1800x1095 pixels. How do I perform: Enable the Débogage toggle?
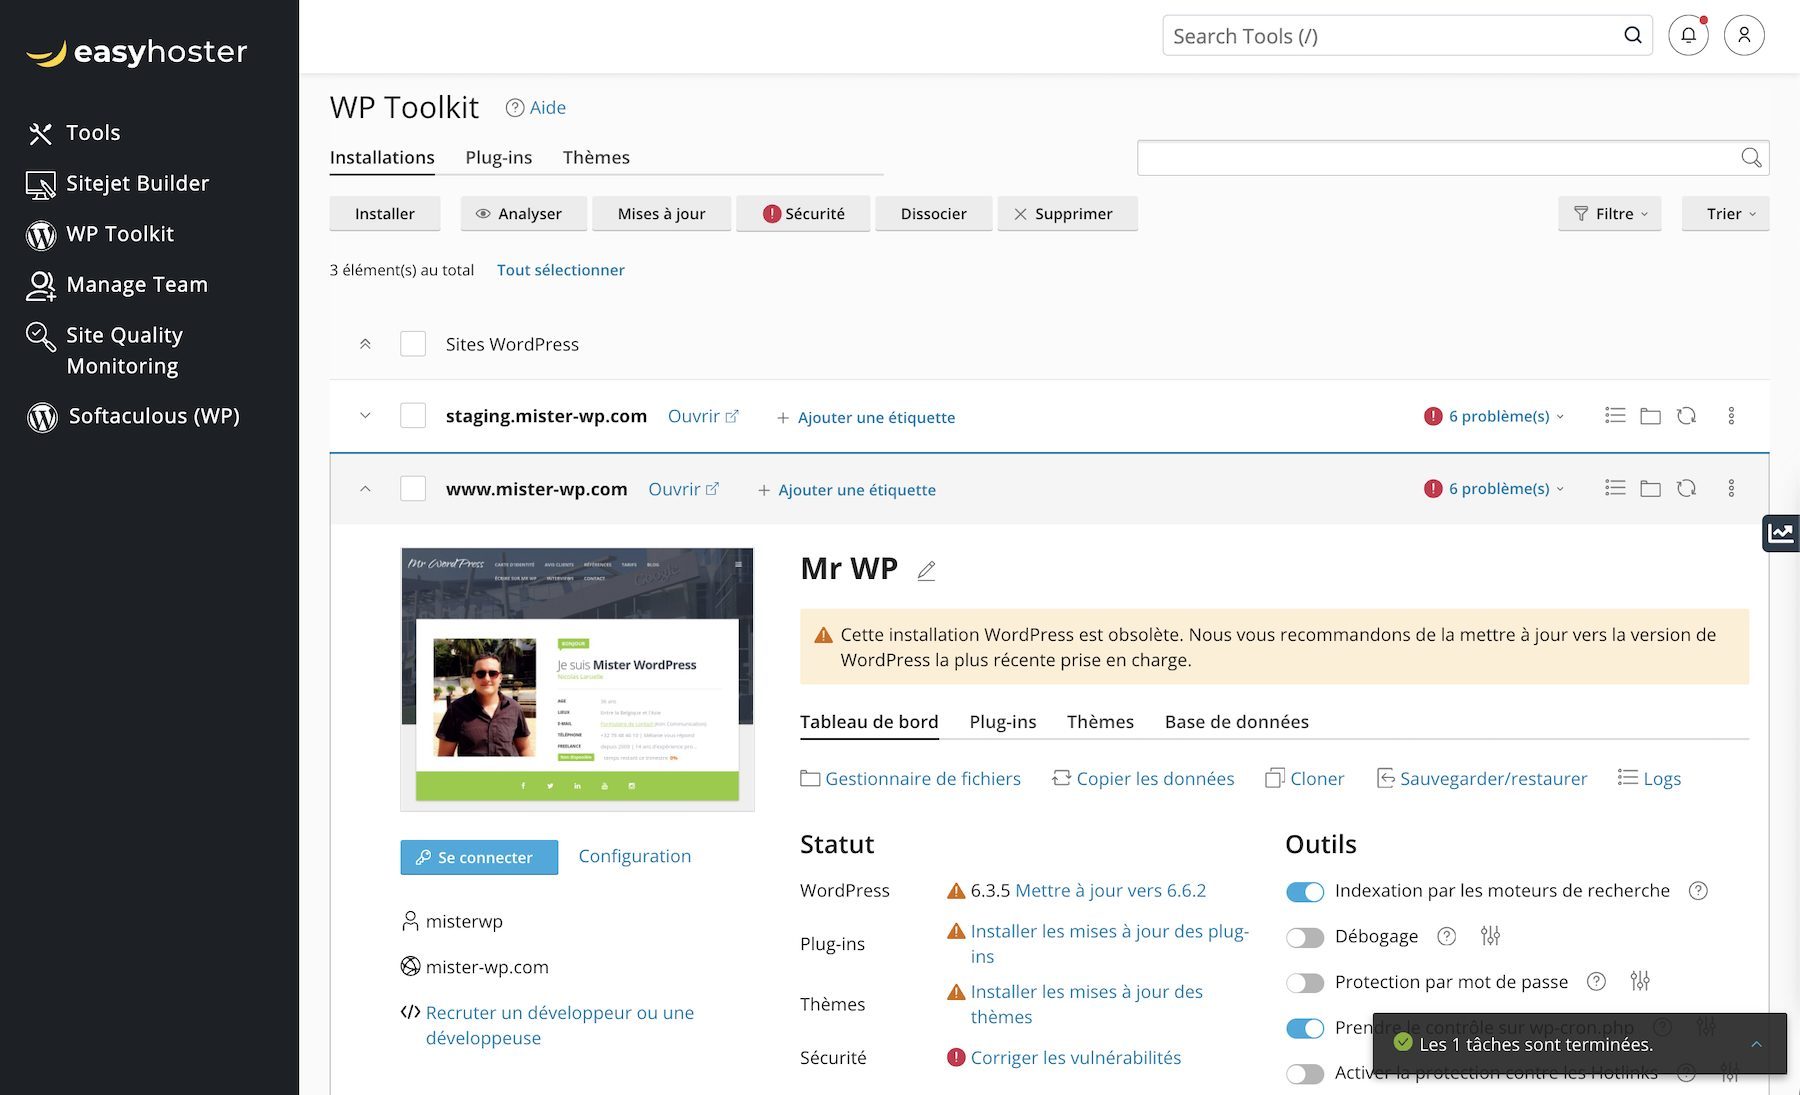1305,937
